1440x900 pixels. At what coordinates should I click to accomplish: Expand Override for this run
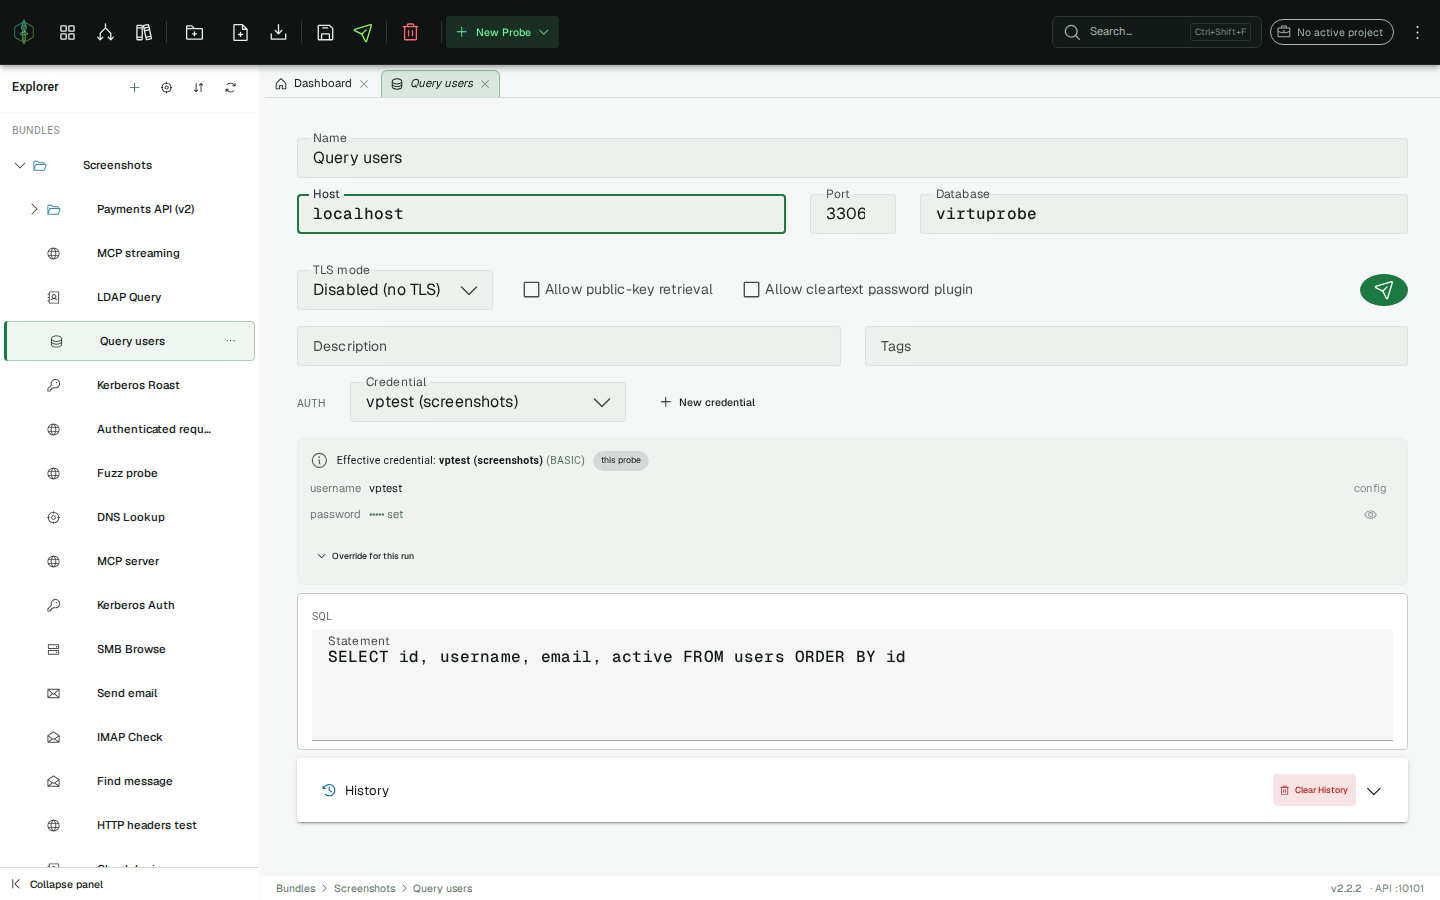click(x=365, y=556)
